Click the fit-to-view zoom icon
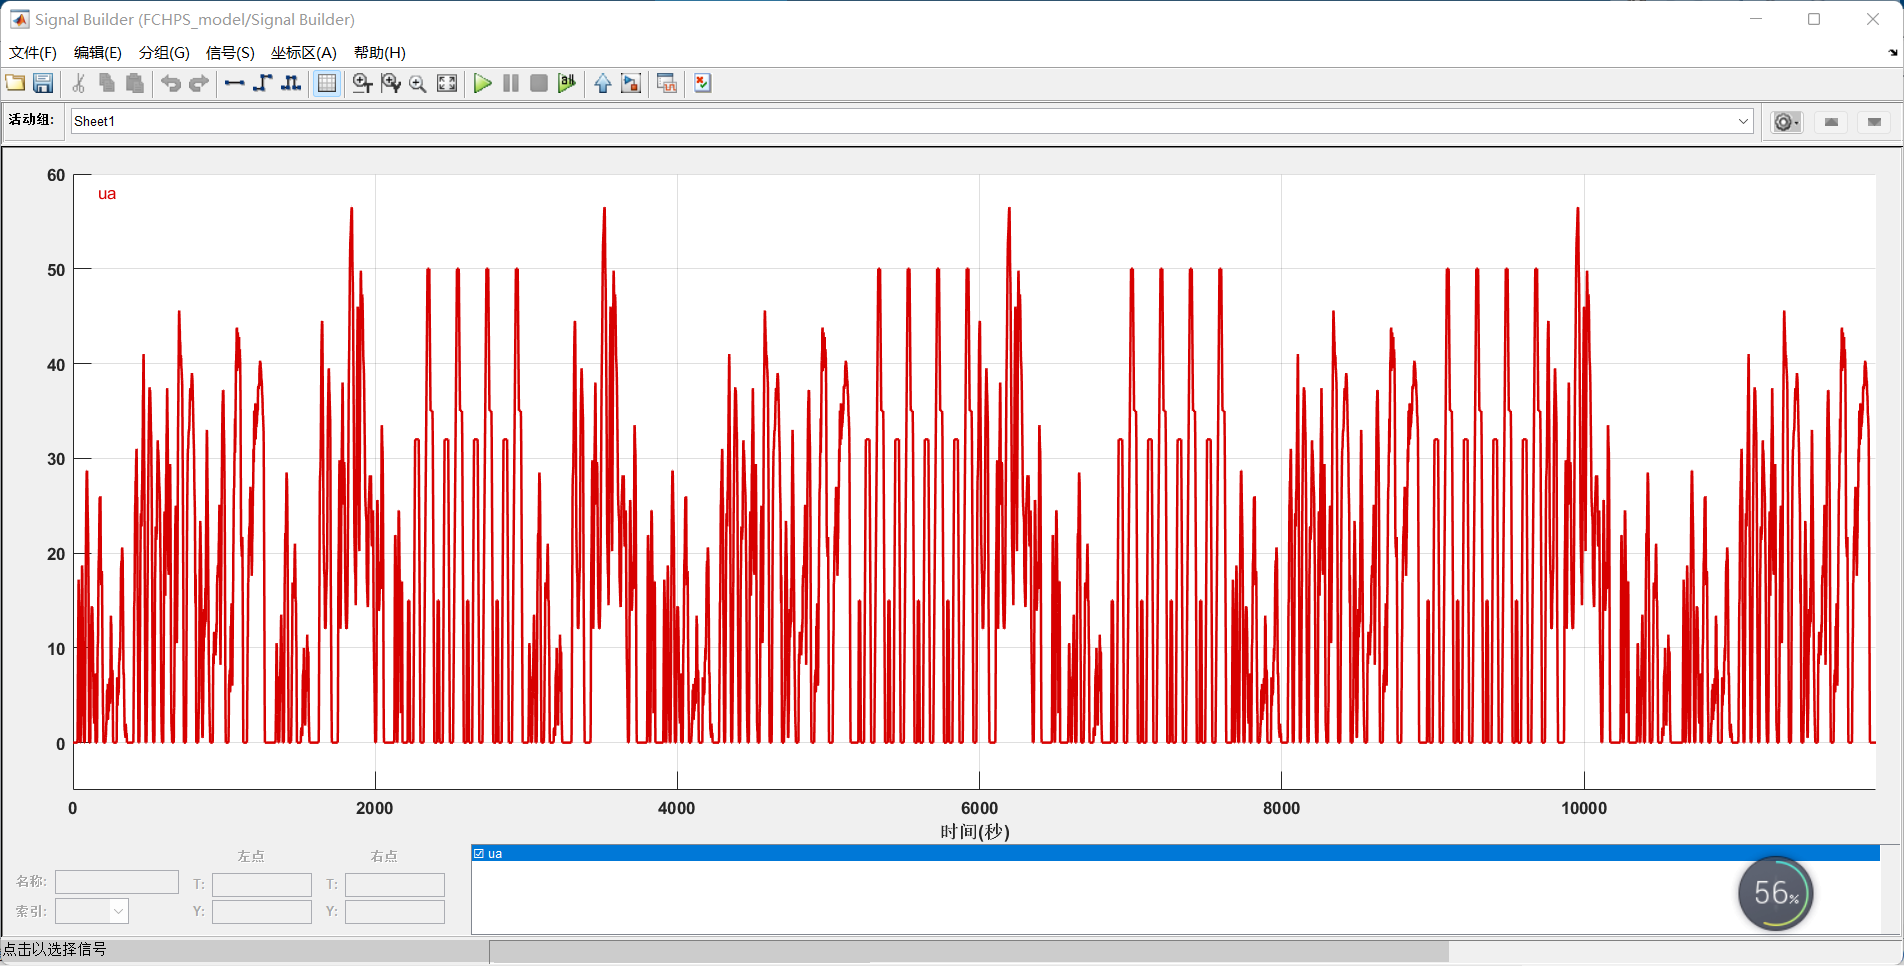Image resolution: width=1904 pixels, height=966 pixels. [447, 83]
